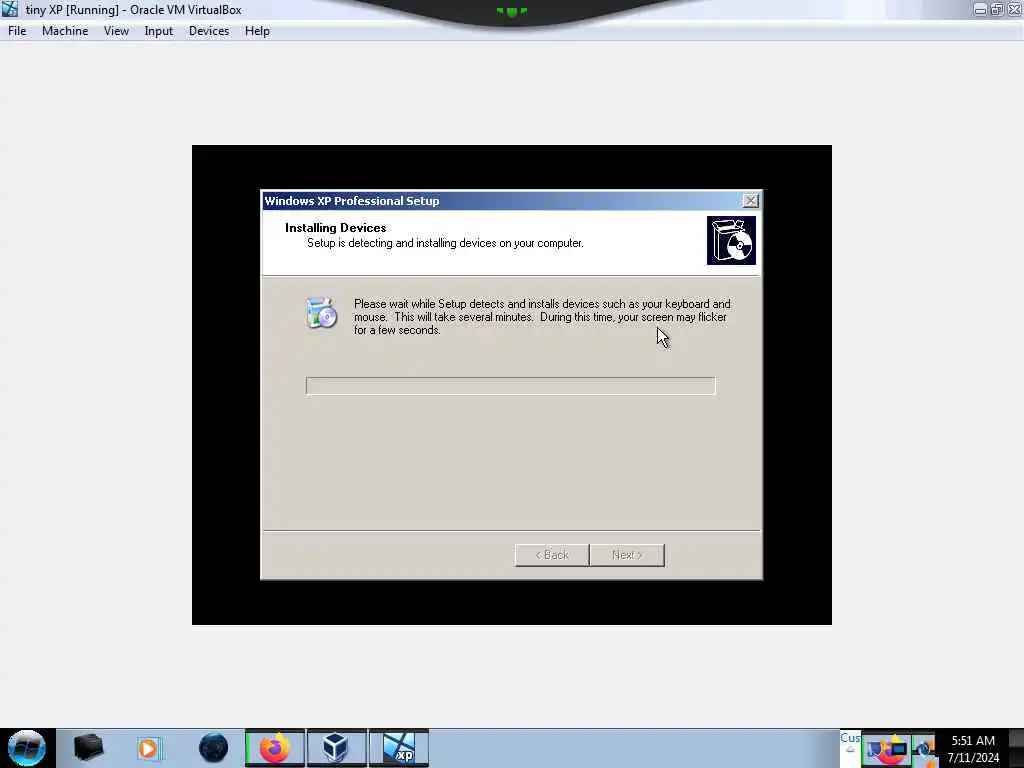
Task: Switch to the tiny XP VM taskbar button
Action: pos(399,748)
